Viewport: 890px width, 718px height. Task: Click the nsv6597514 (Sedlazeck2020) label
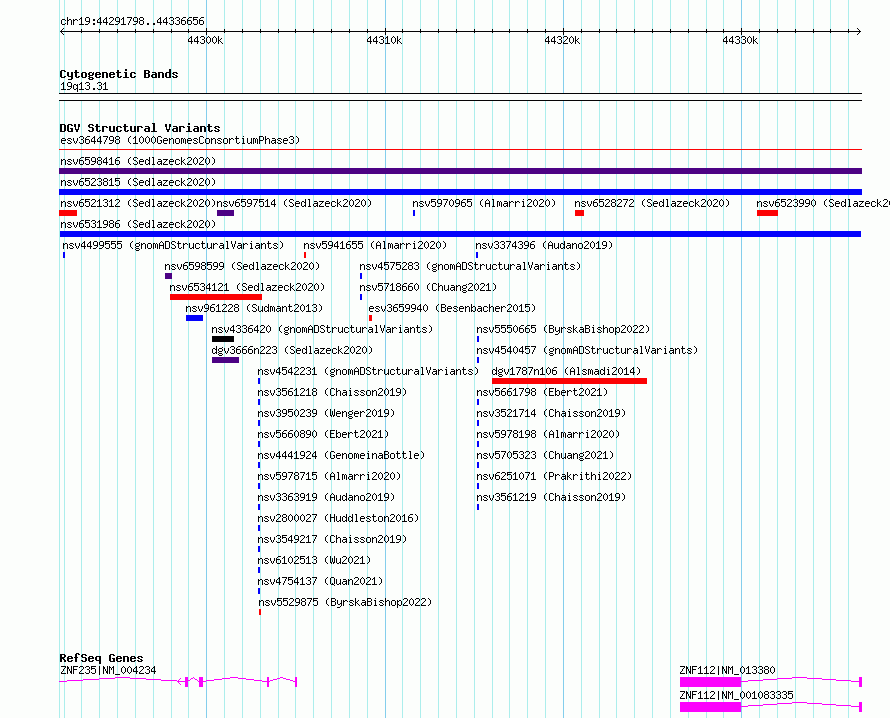click(x=295, y=203)
